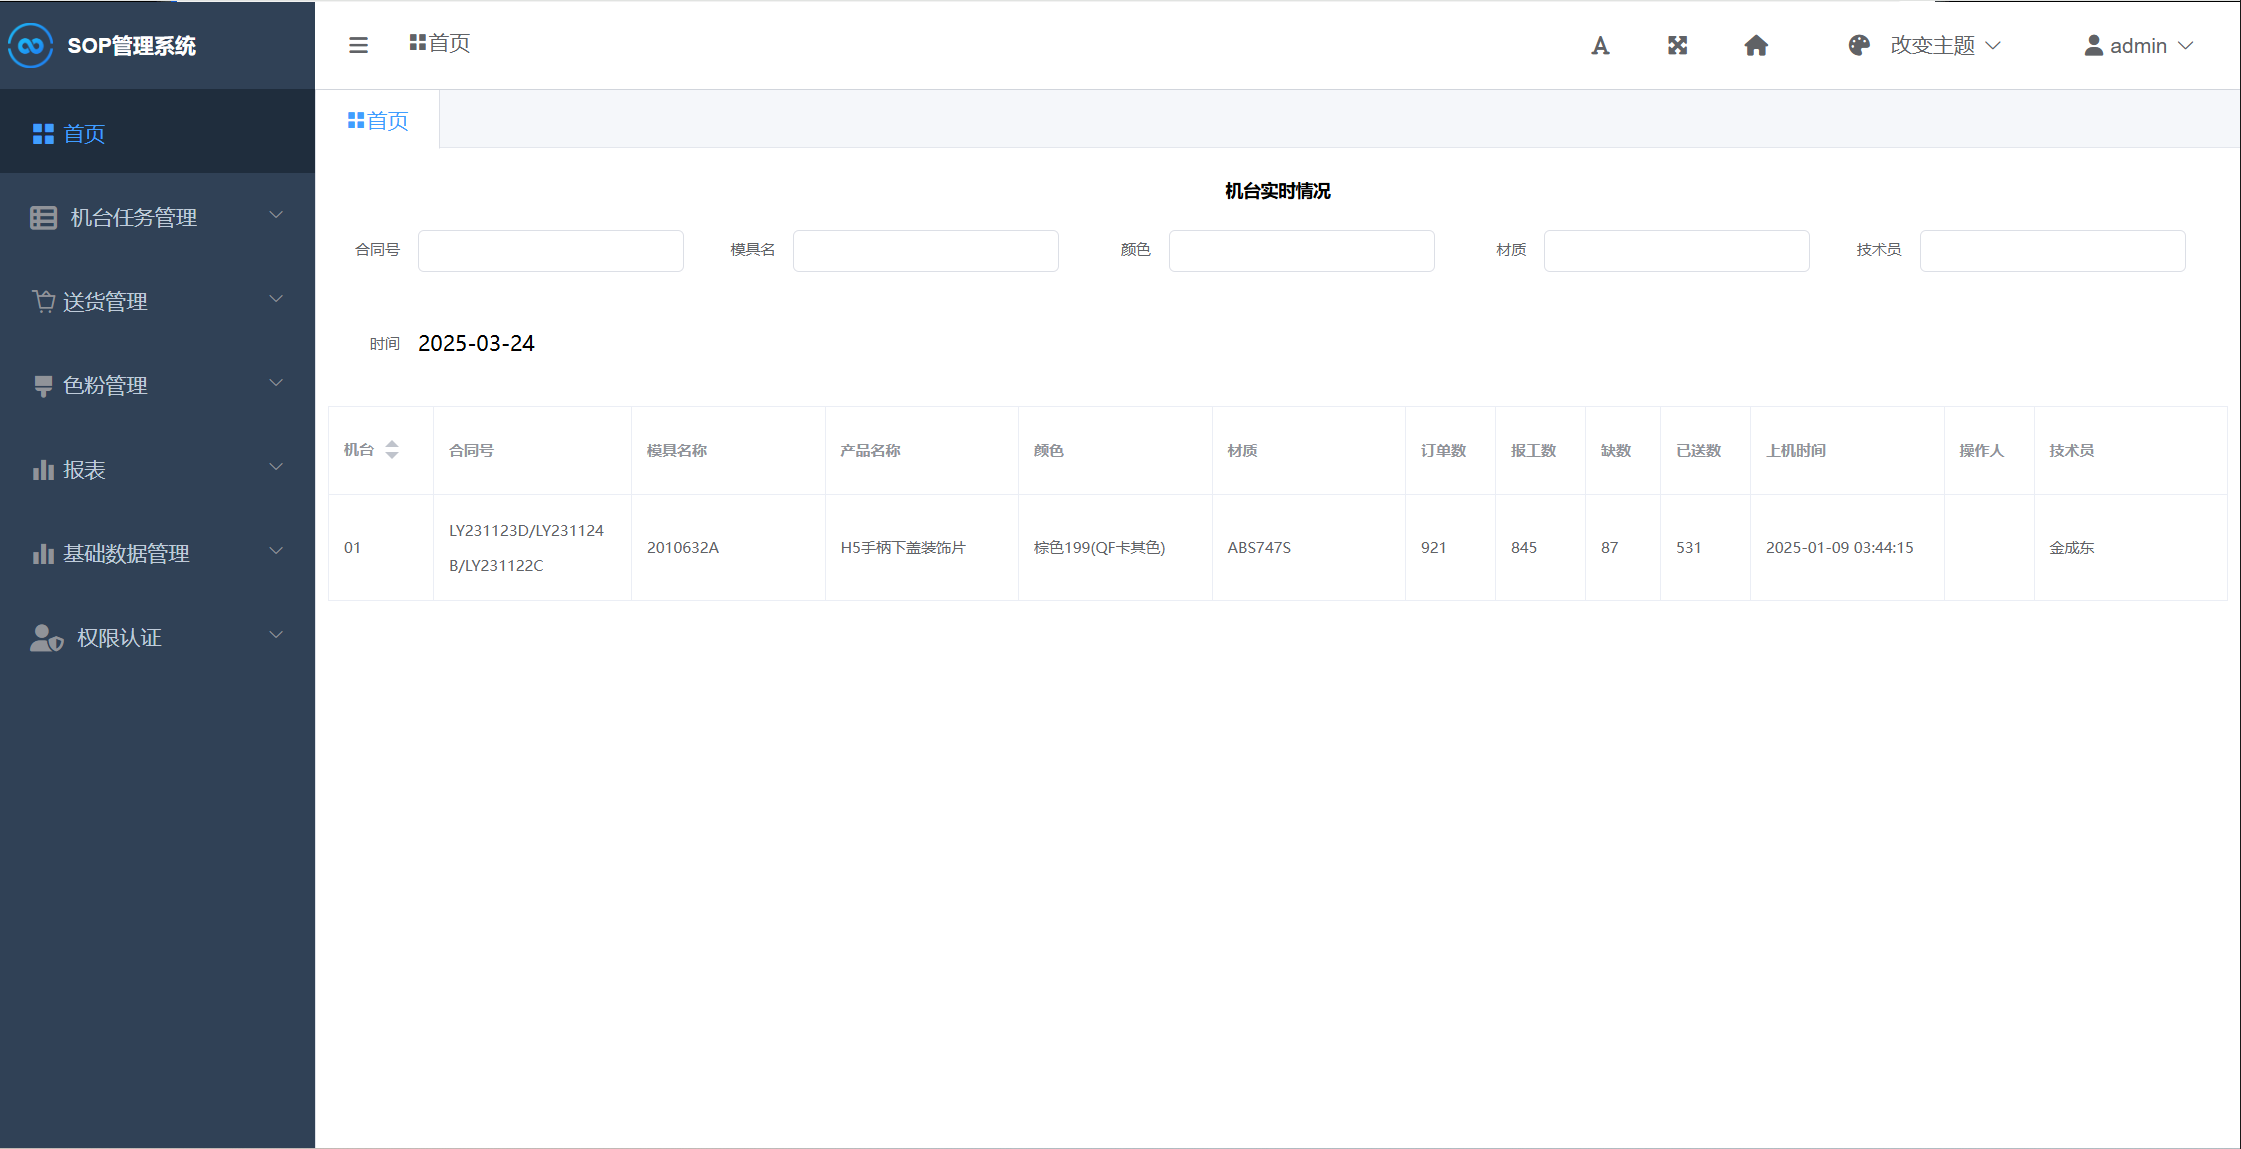2241x1149 pixels.
Task: Click the home house icon
Action: pos(1756,45)
